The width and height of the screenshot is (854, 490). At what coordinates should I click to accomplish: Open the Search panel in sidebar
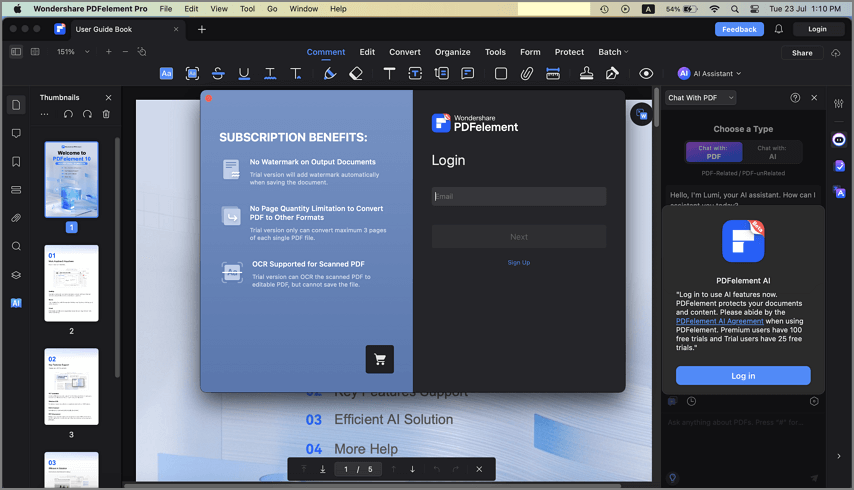coord(16,246)
